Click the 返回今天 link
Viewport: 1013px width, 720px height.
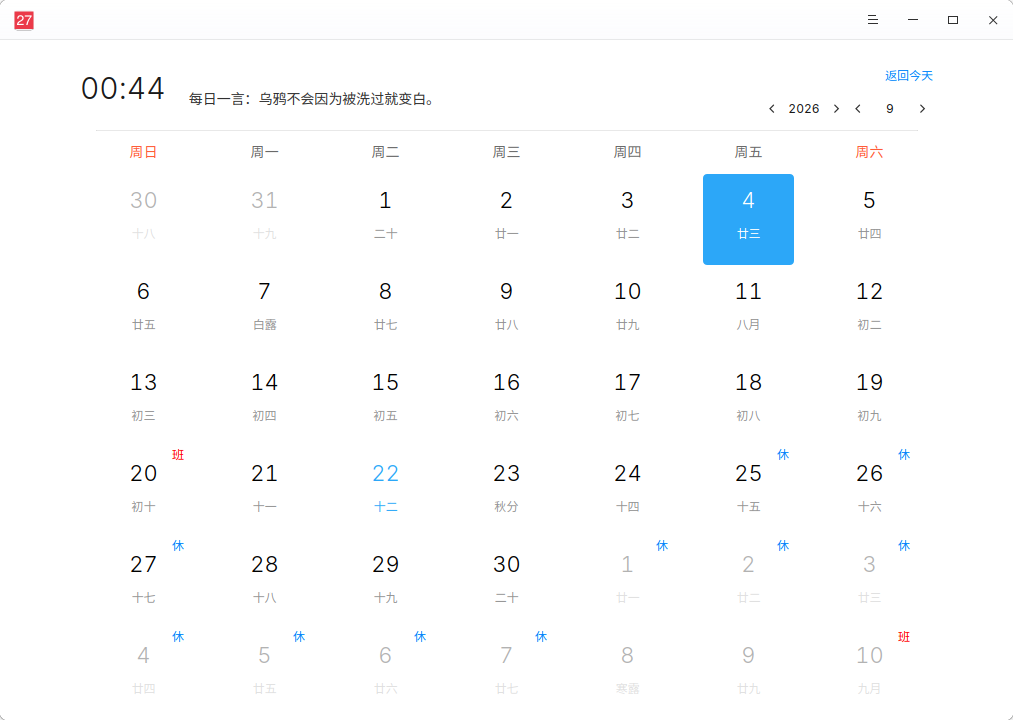point(909,76)
